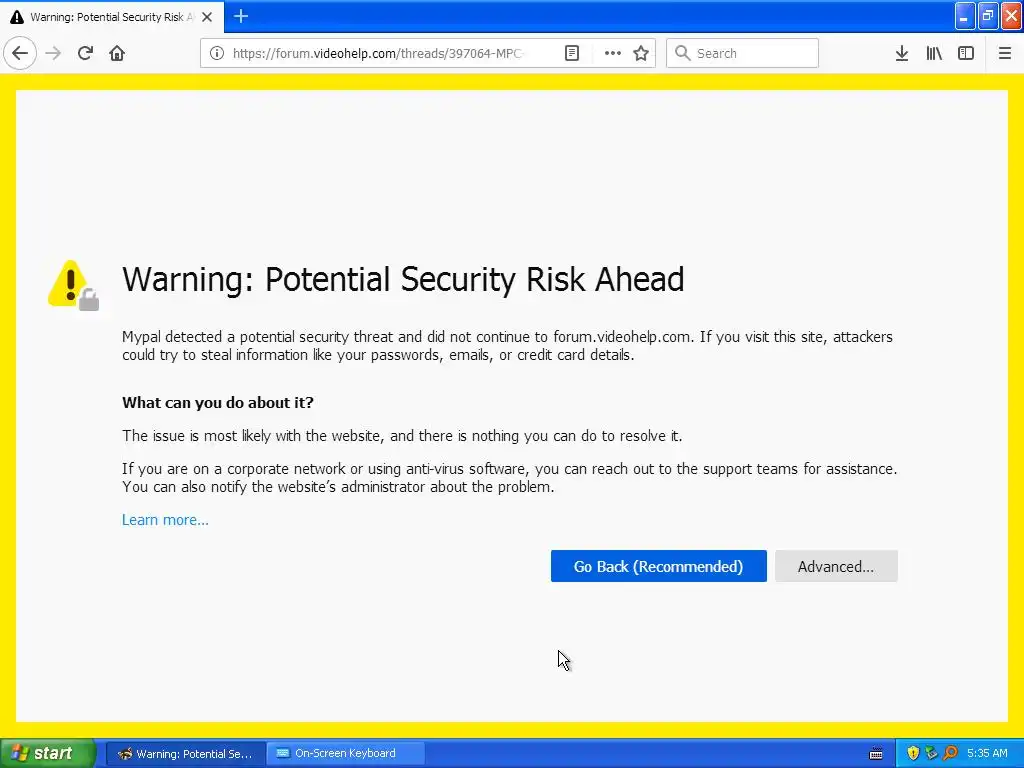Click the network tray icon
Screen dimensions: 1024x768
[931, 754]
